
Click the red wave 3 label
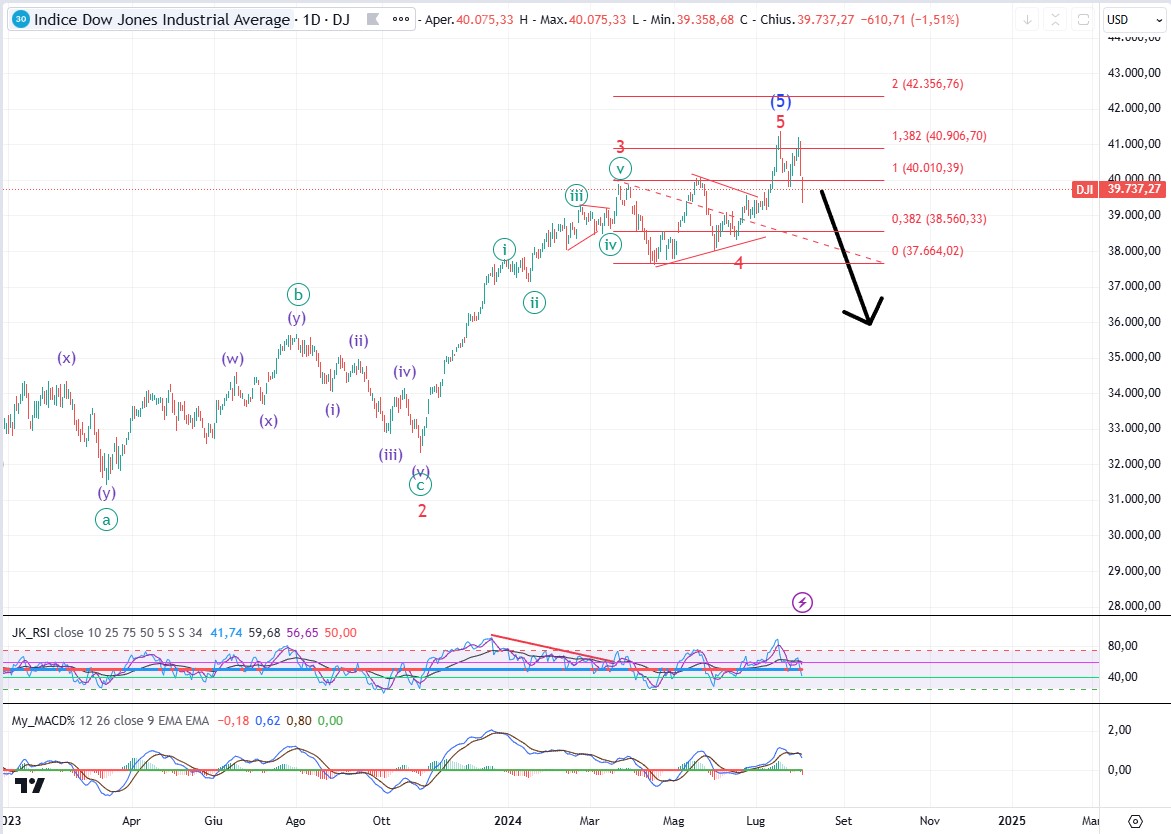[x=620, y=146]
